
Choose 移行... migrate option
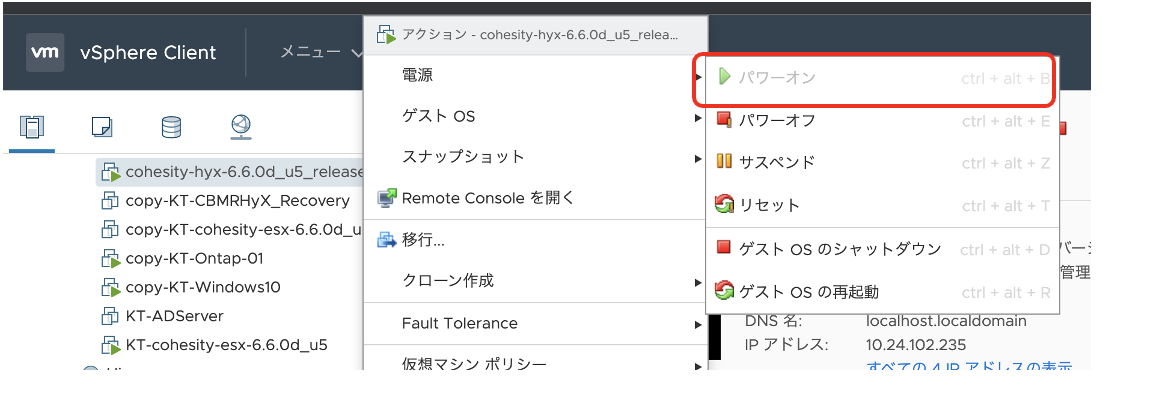[536, 240]
